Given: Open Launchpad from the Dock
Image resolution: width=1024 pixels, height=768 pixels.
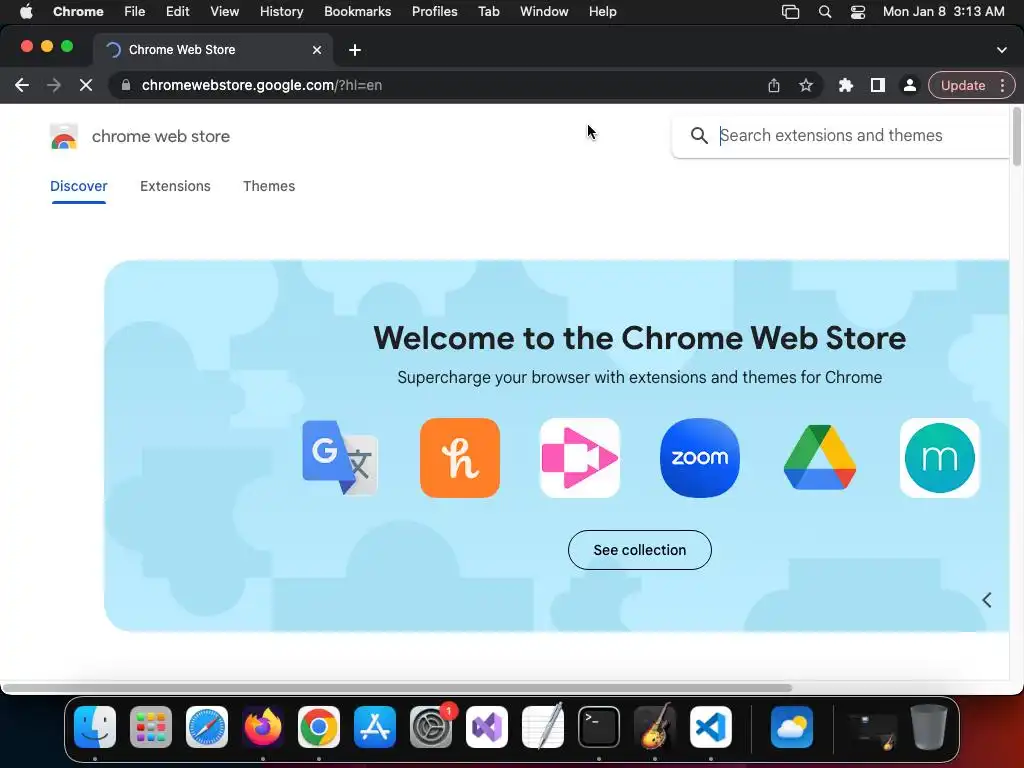Looking at the screenshot, I should click(x=151, y=727).
